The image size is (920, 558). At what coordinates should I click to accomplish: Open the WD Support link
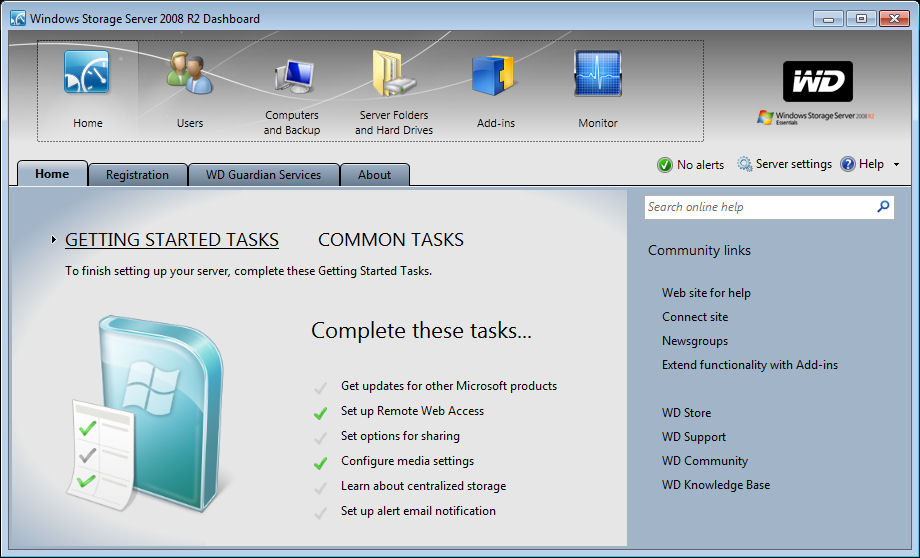point(694,437)
